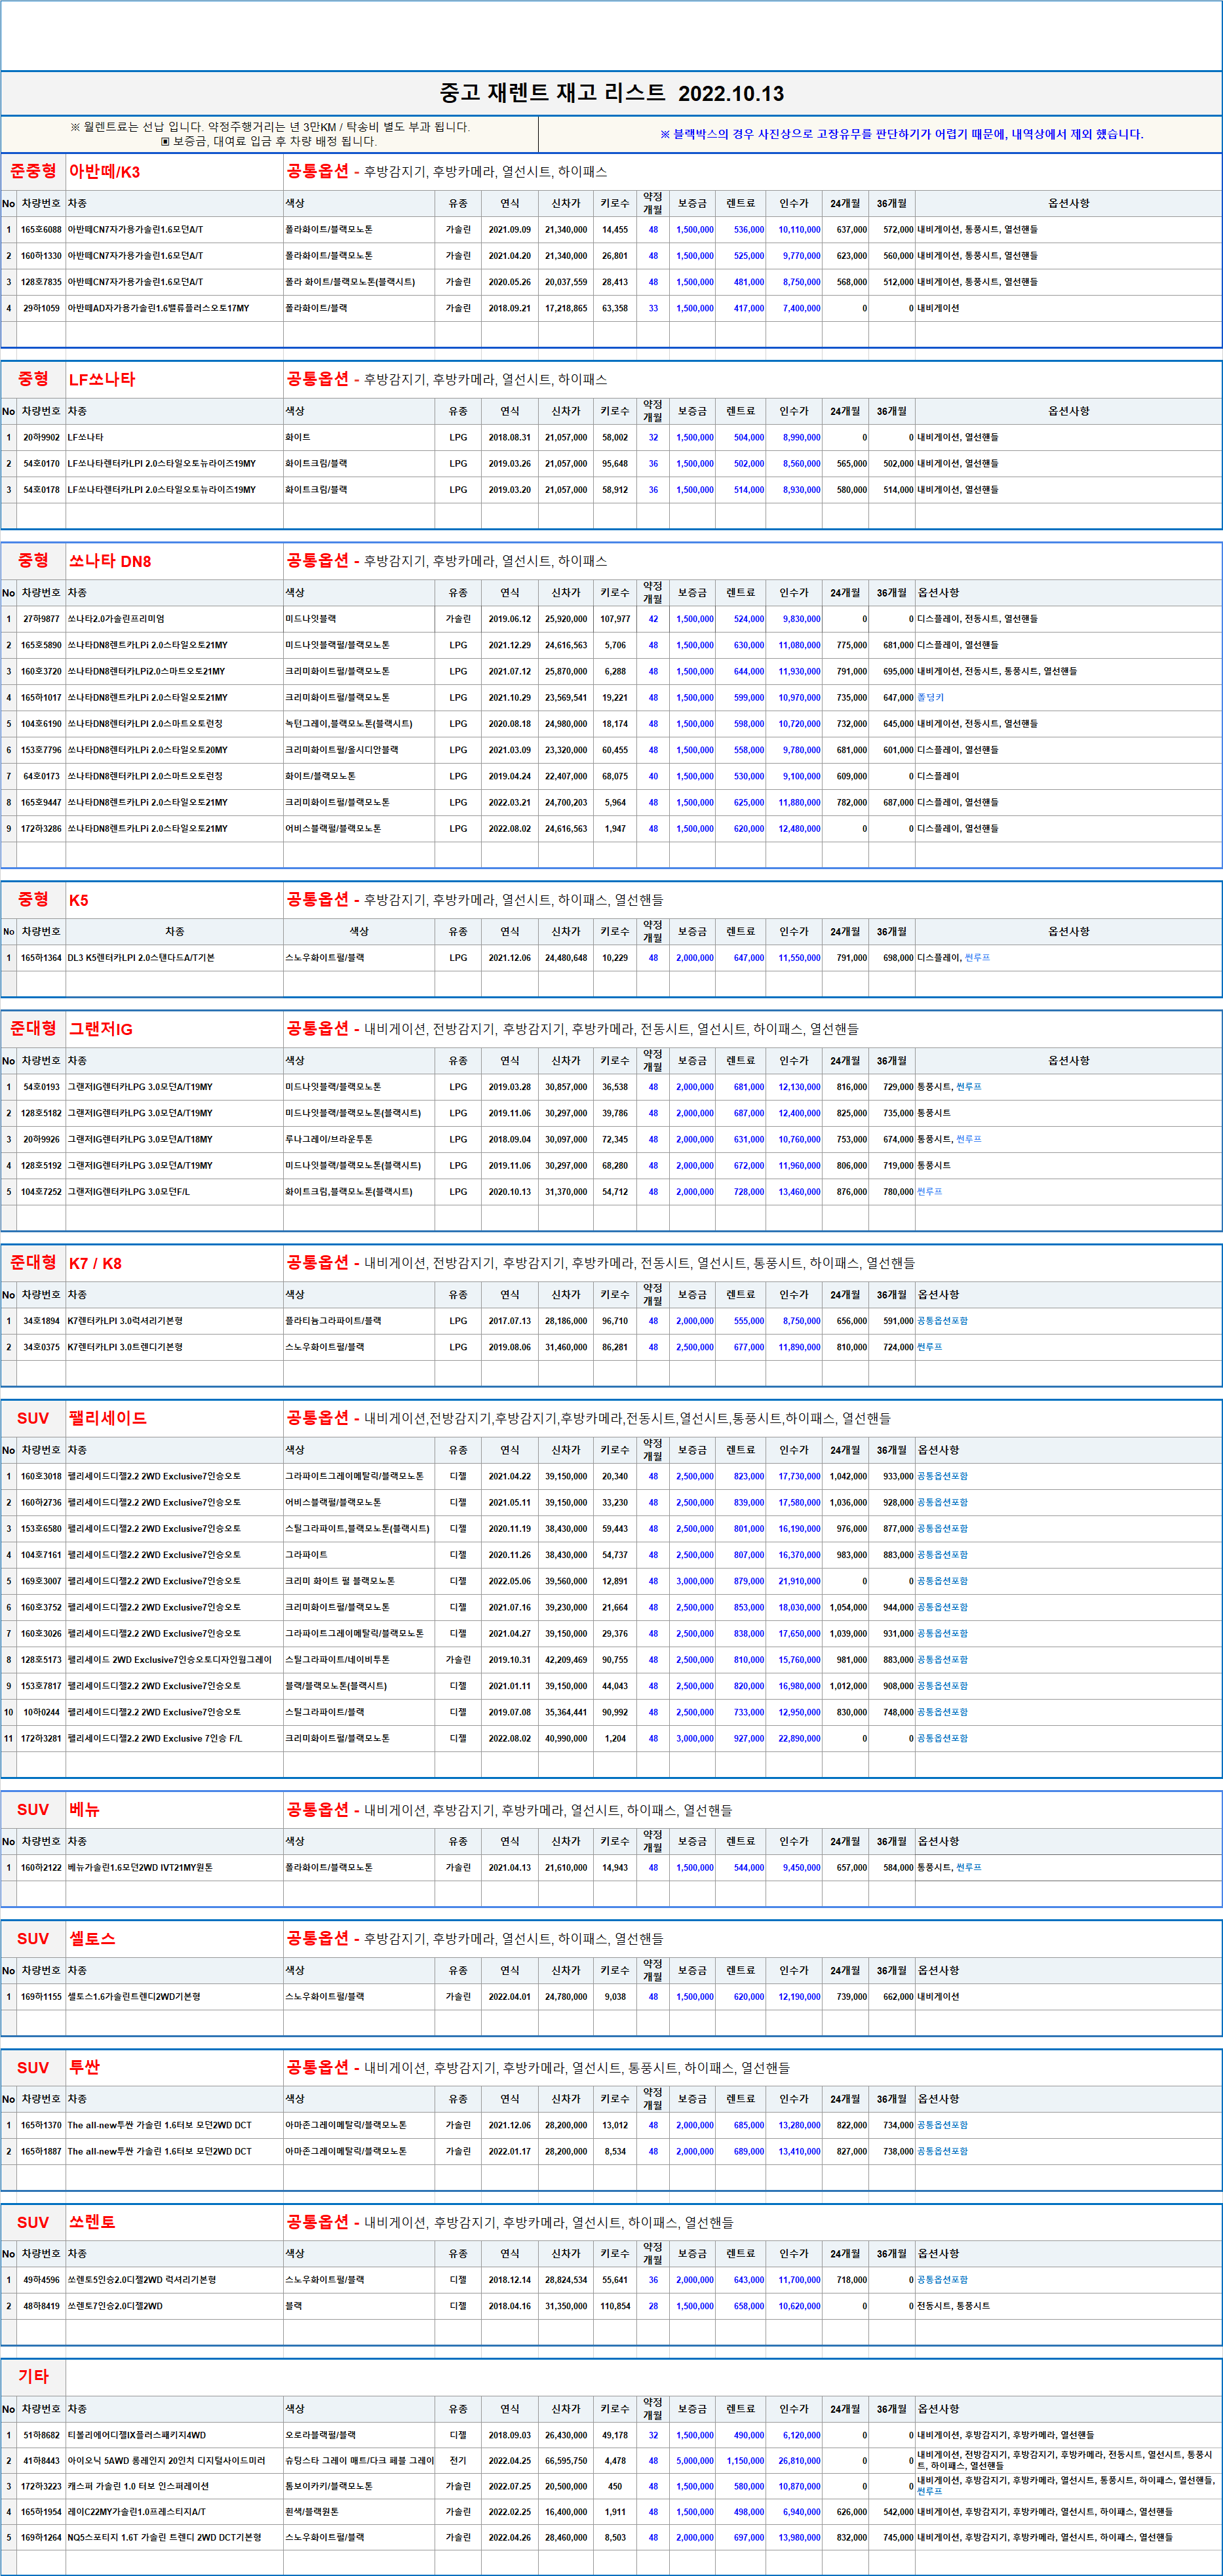This screenshot has height=2576, width=1223.
Task: Select mileage value '110,854'
Action: coord(615,2307)
